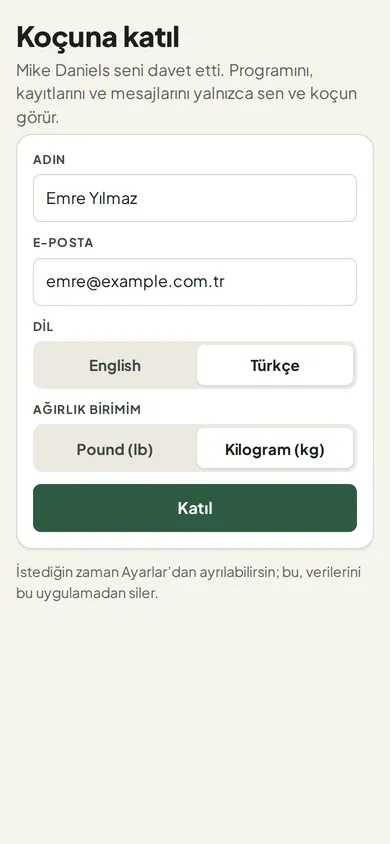Click the emre@example.com.tr address text

point(135,282)
